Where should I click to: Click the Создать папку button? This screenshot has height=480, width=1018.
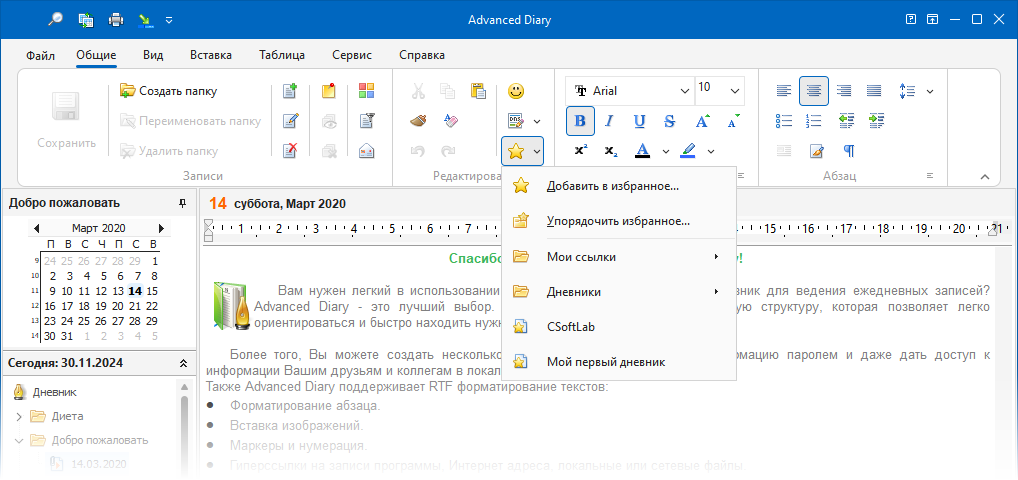pos(168,91)
